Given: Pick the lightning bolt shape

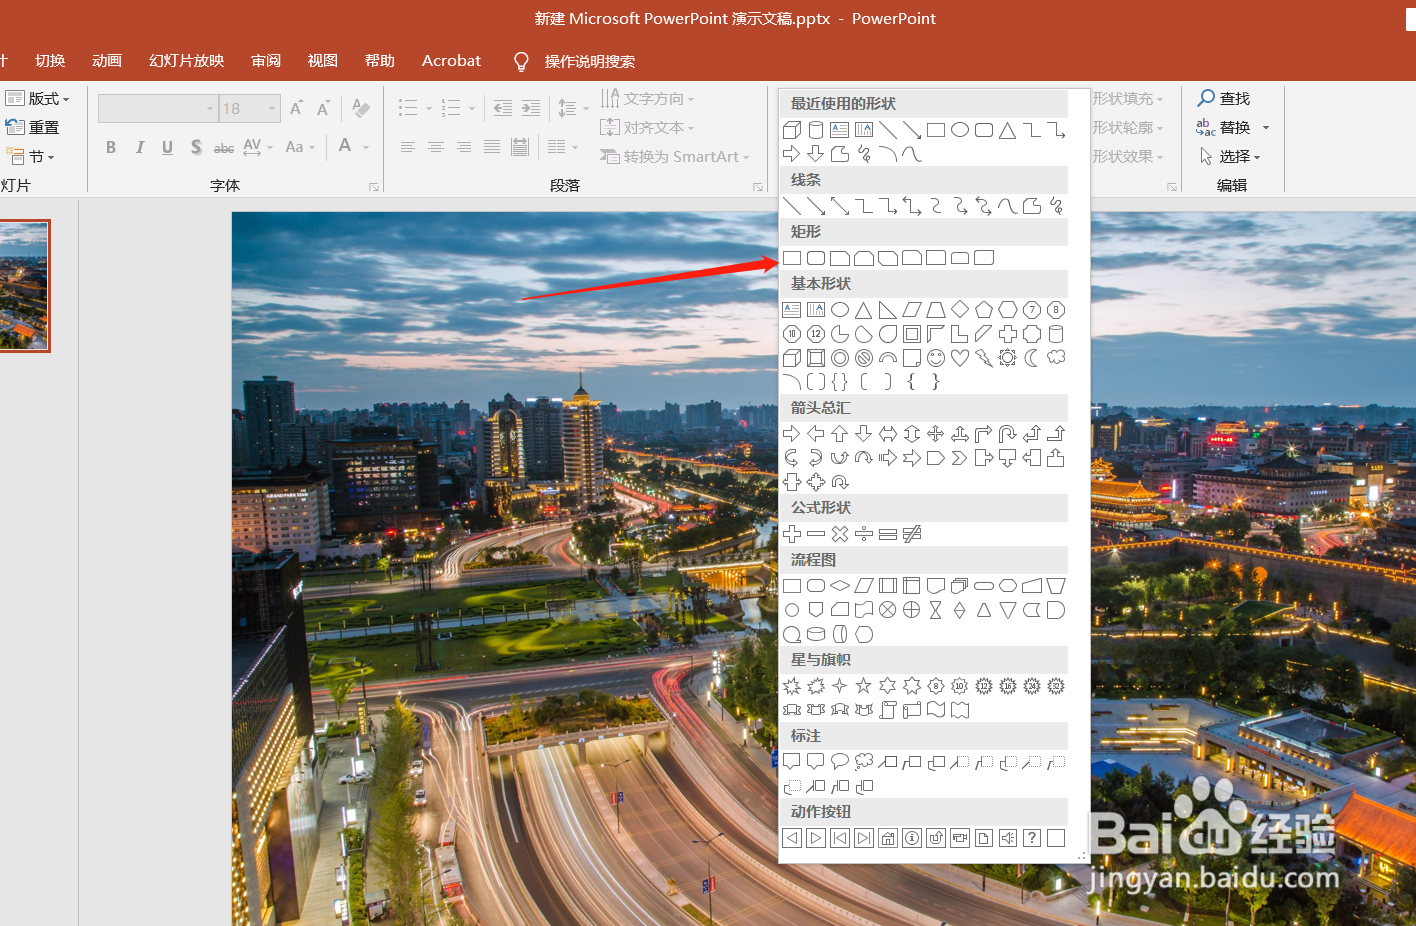Looking at the screenshot, I should point(984,358).
